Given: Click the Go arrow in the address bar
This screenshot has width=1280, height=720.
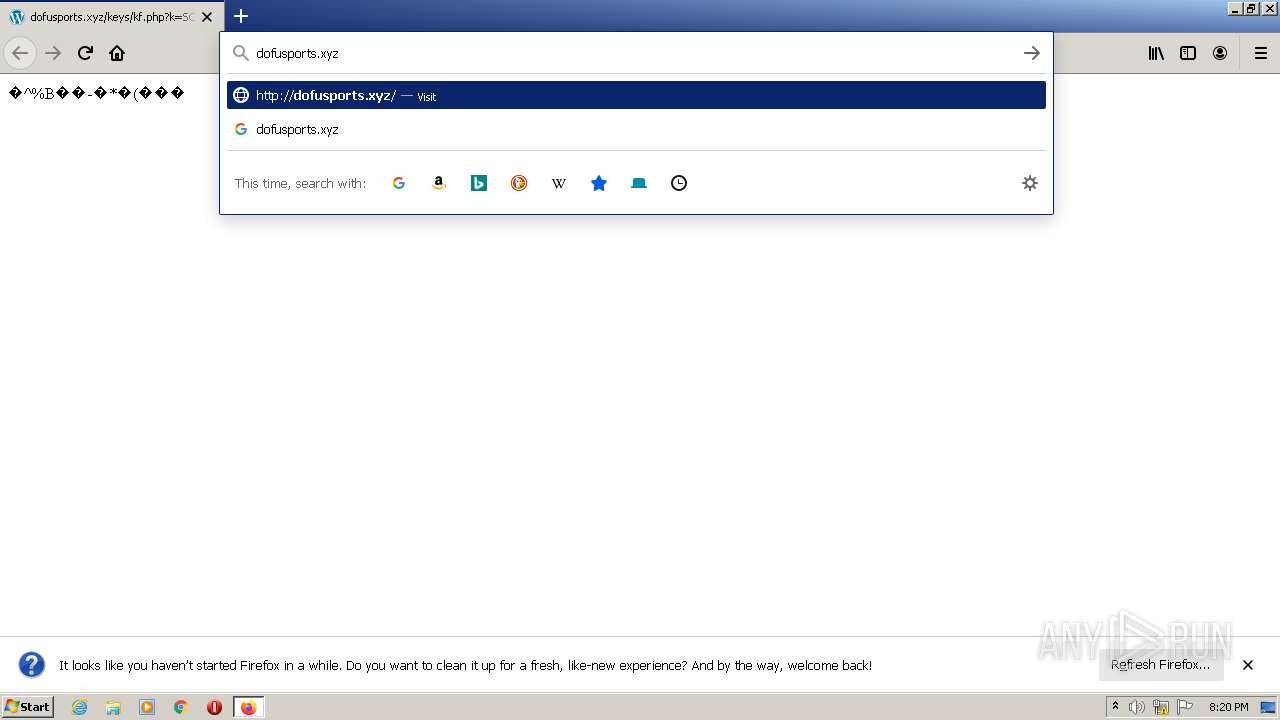Looking at the screenshot, I should tap(1032, 53).
